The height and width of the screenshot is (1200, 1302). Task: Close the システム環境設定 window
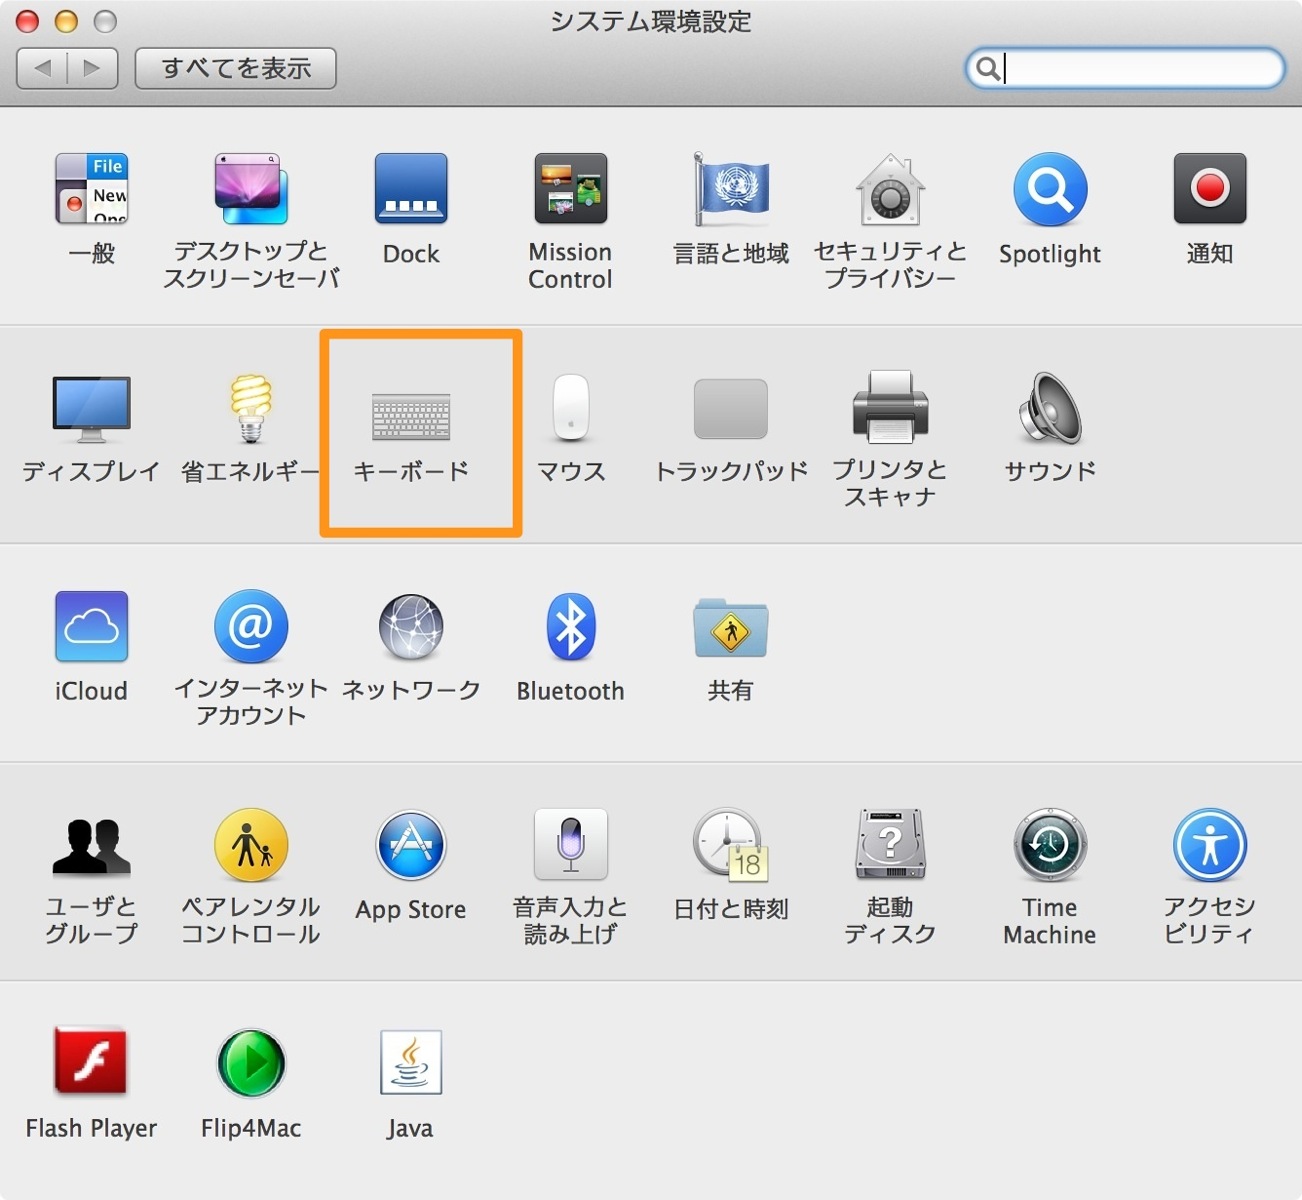pyautogui.click(x=28, y=21)
